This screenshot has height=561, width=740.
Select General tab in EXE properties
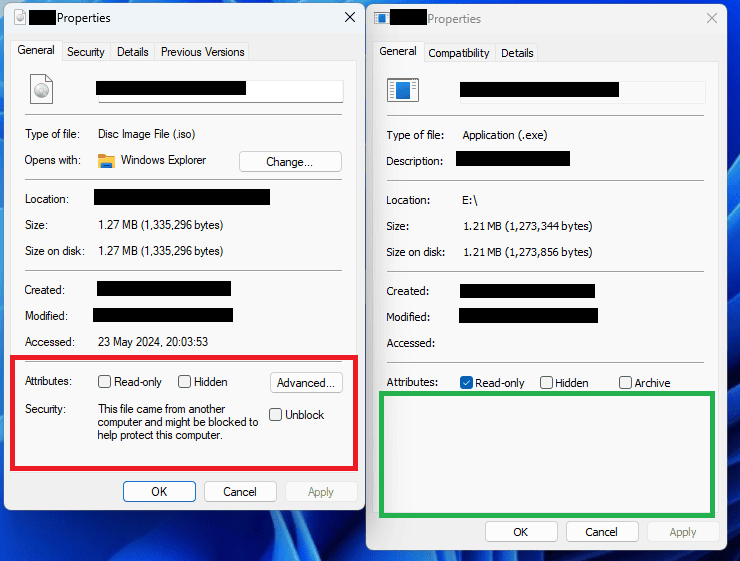398,51
